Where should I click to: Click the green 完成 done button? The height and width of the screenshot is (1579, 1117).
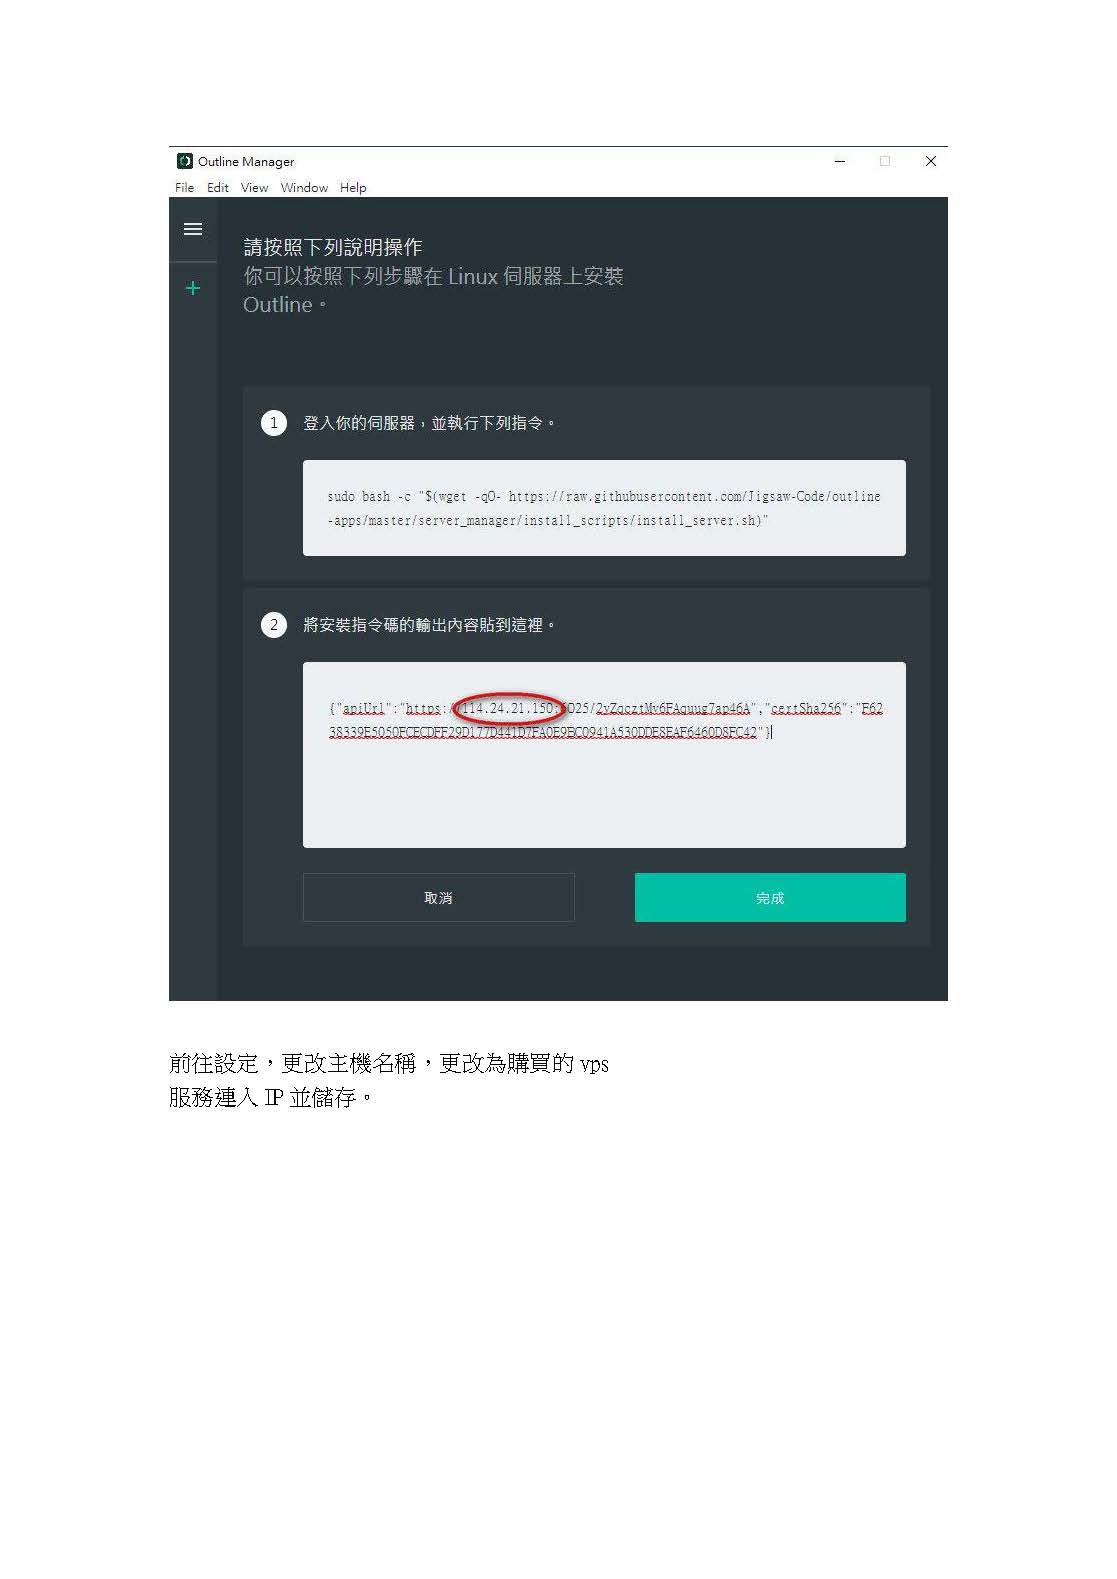pos(770,897)
